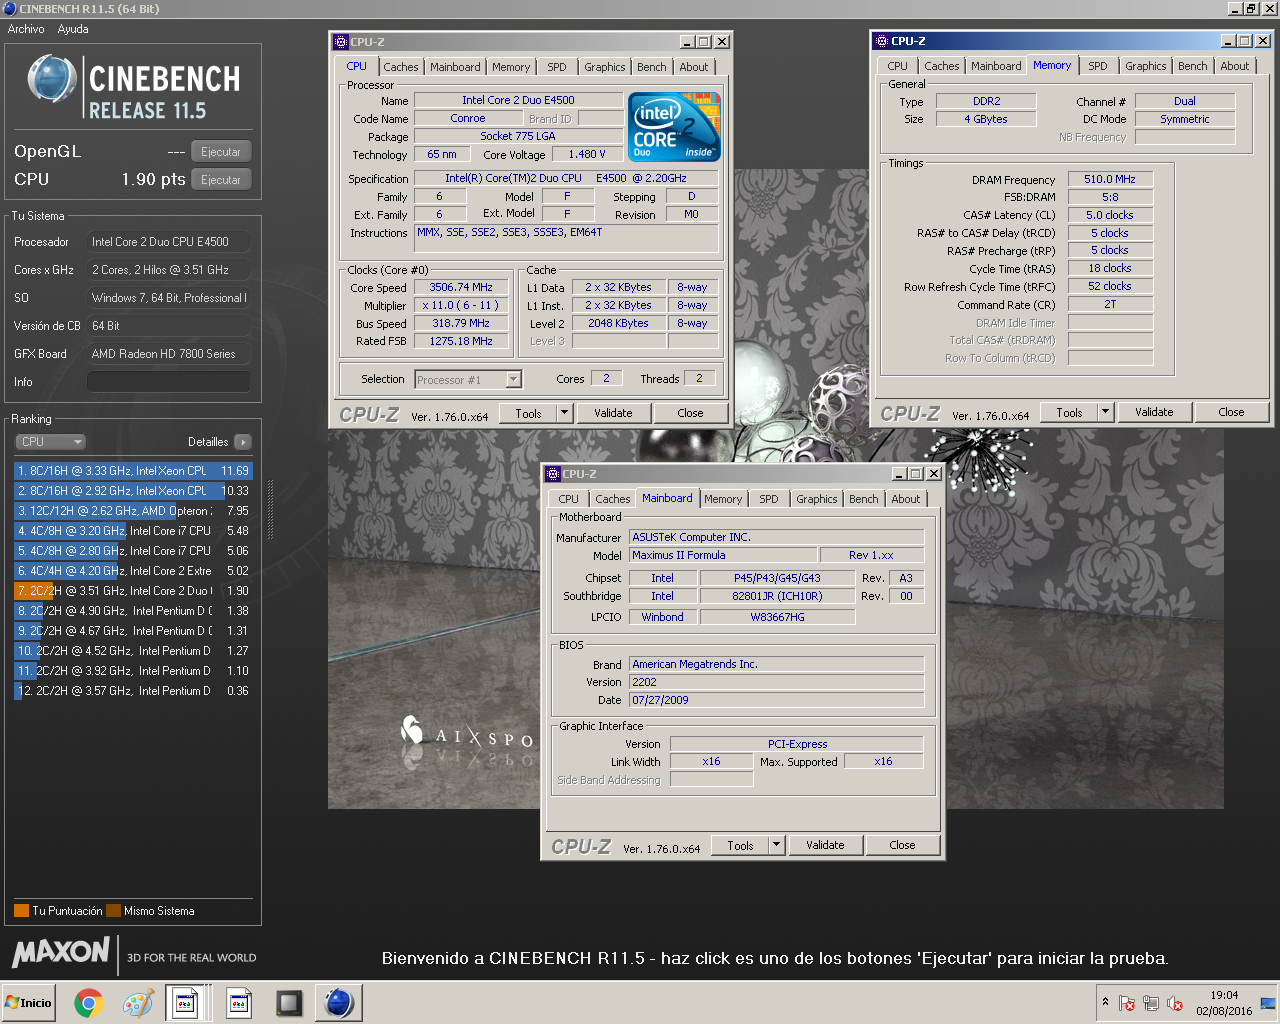Viewport: 1280px width, 1024px height.
Task: Show hidden system tray icons arrow
Action: coord(1105,1002)
